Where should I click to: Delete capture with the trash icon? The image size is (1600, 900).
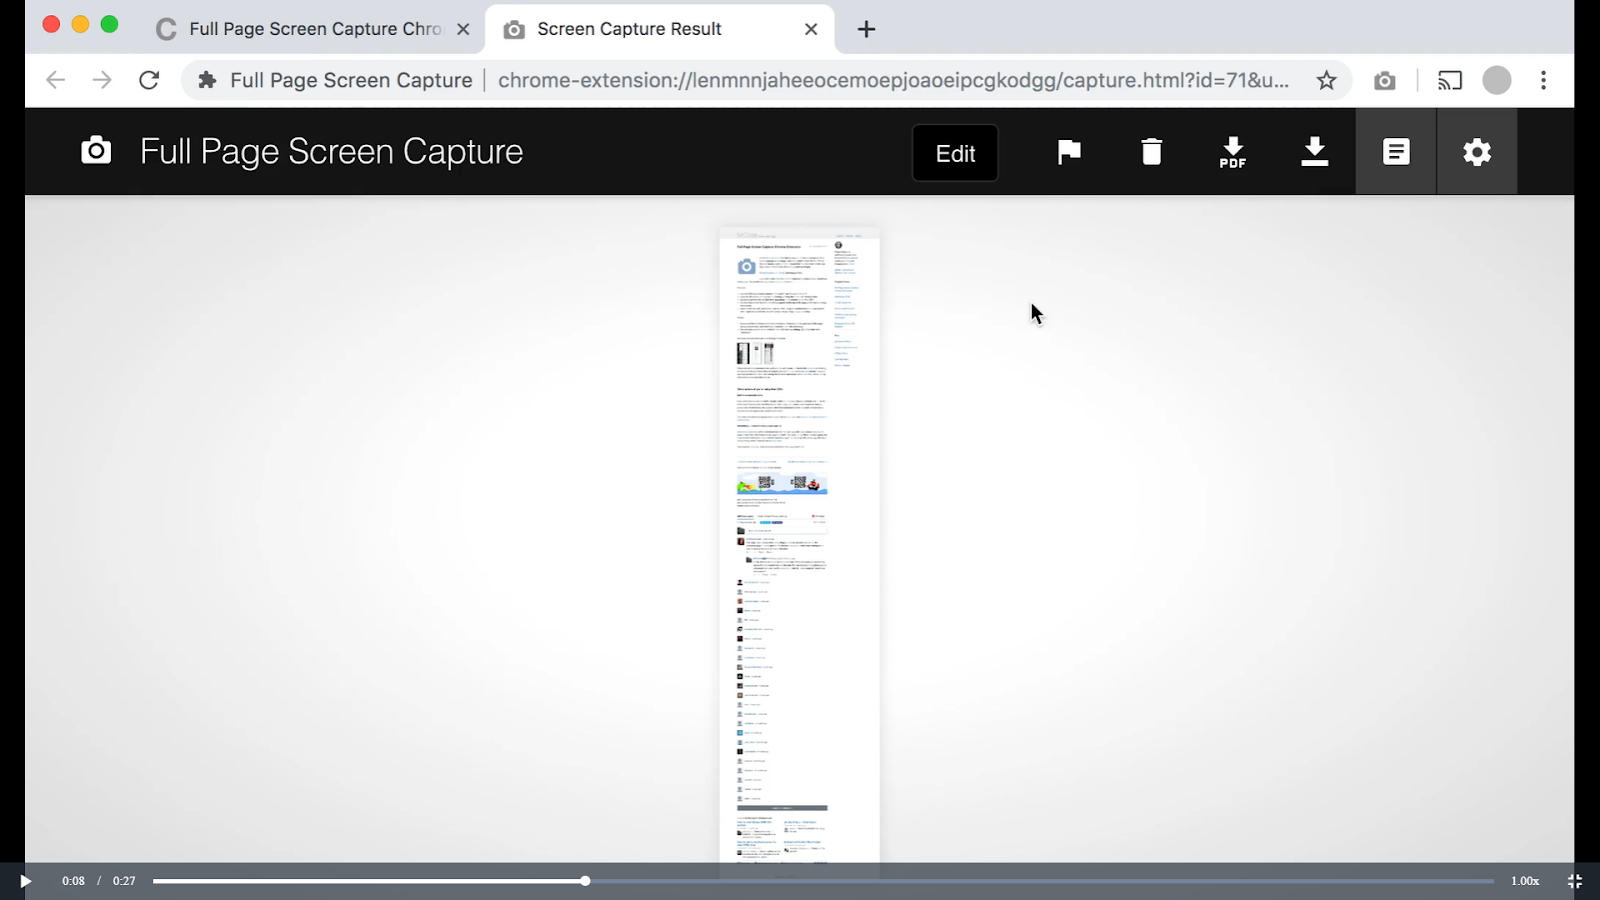(x=1152, y=151)
